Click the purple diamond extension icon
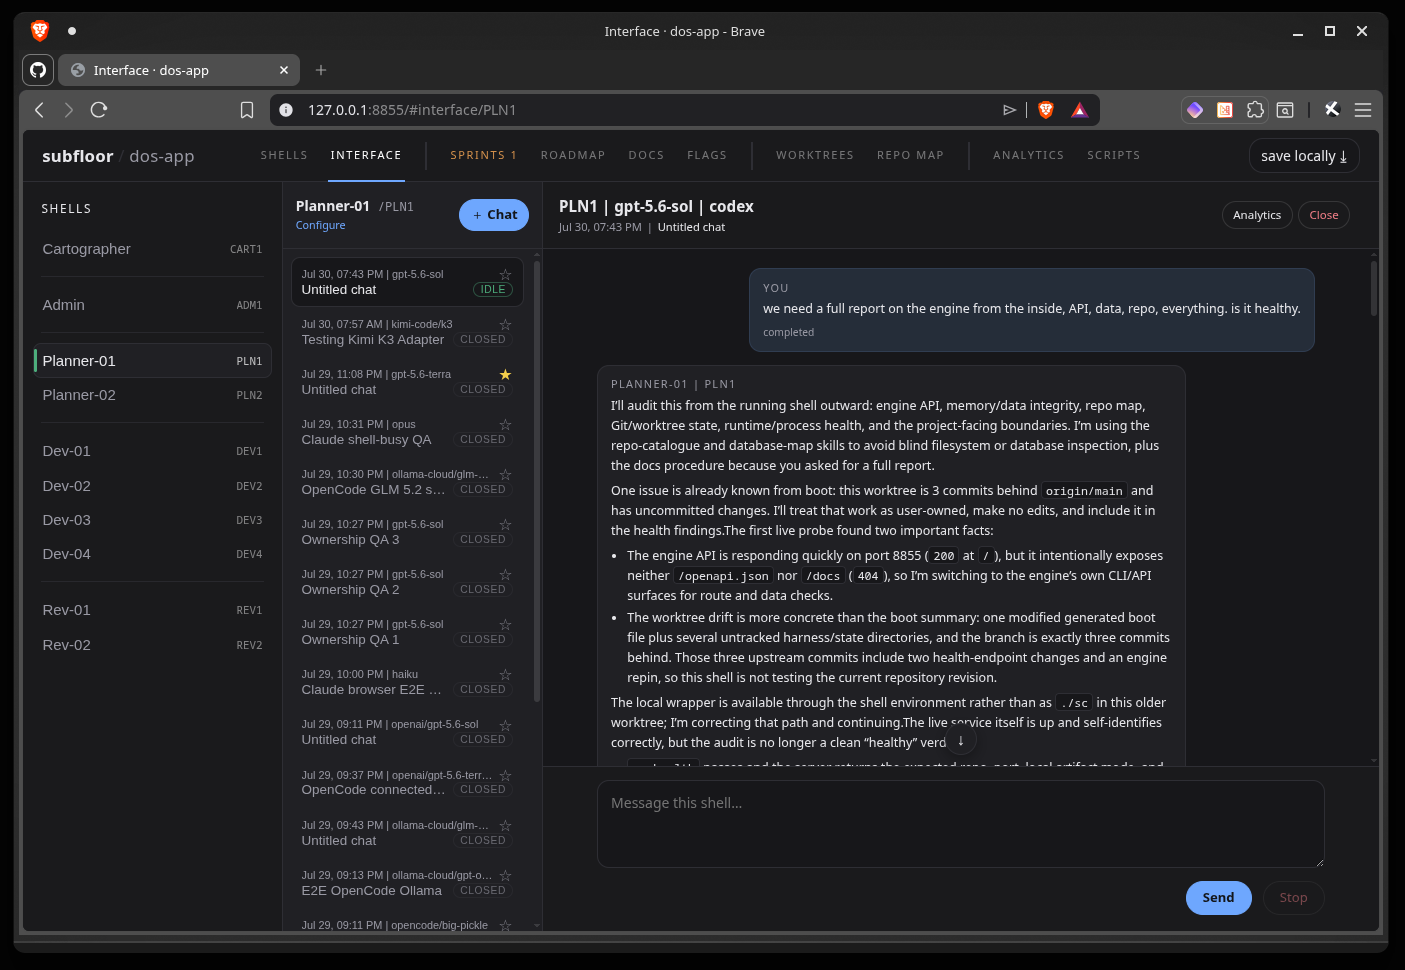 click(1195, 110)
